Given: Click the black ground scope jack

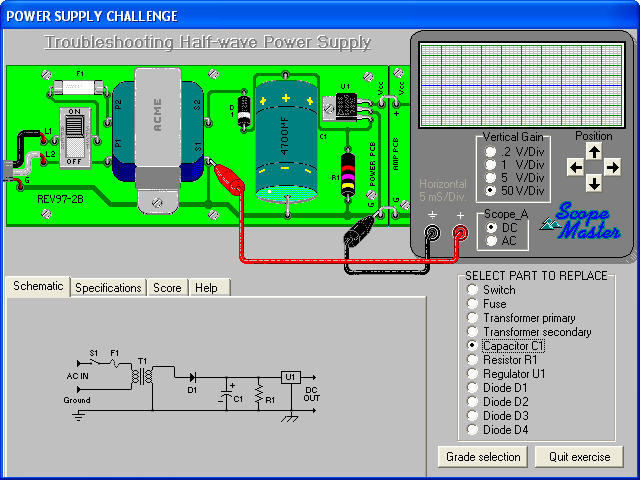Looking at the screenshot, I should (x=432, y=233).
